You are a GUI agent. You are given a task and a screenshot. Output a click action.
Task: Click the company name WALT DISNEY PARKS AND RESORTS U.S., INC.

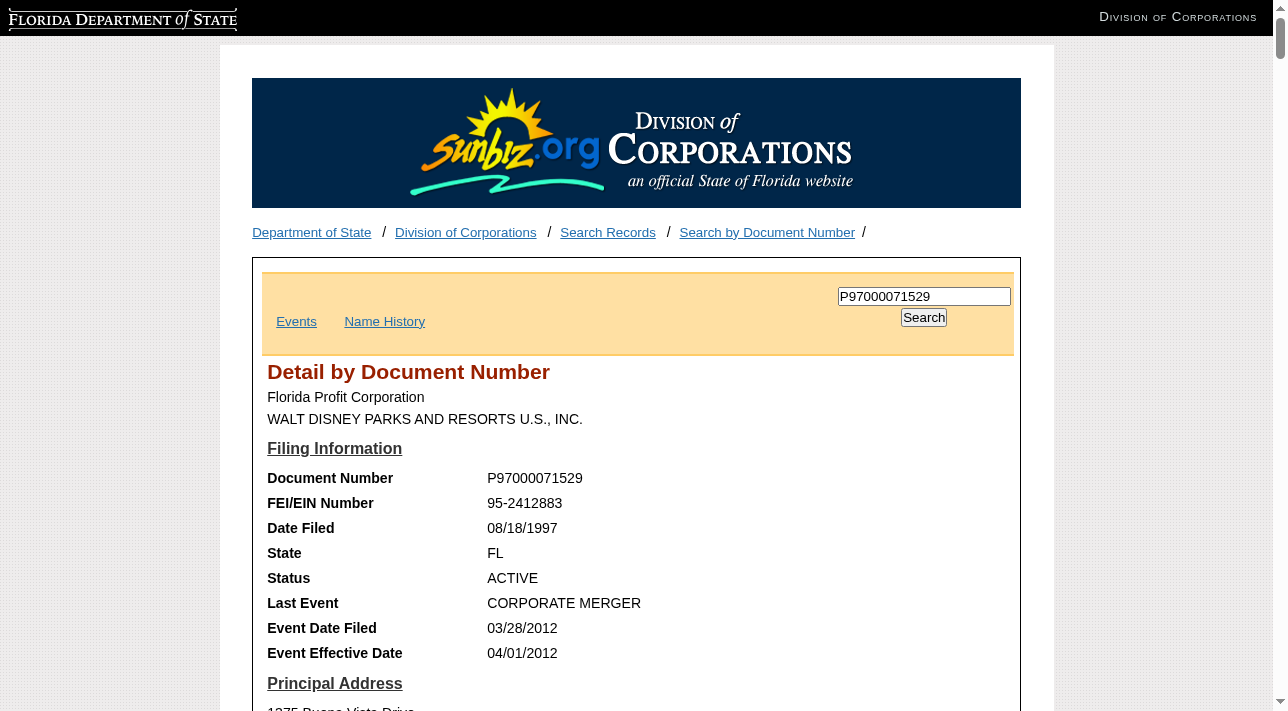(x=425, y=420)
